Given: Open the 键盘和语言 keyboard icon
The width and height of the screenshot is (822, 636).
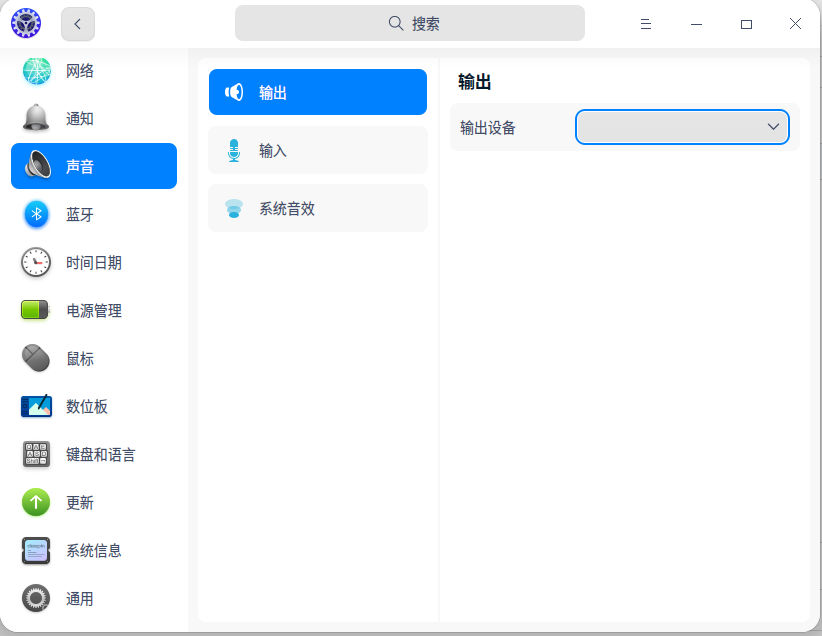Looking at the screenshot, I should [36, 454].
